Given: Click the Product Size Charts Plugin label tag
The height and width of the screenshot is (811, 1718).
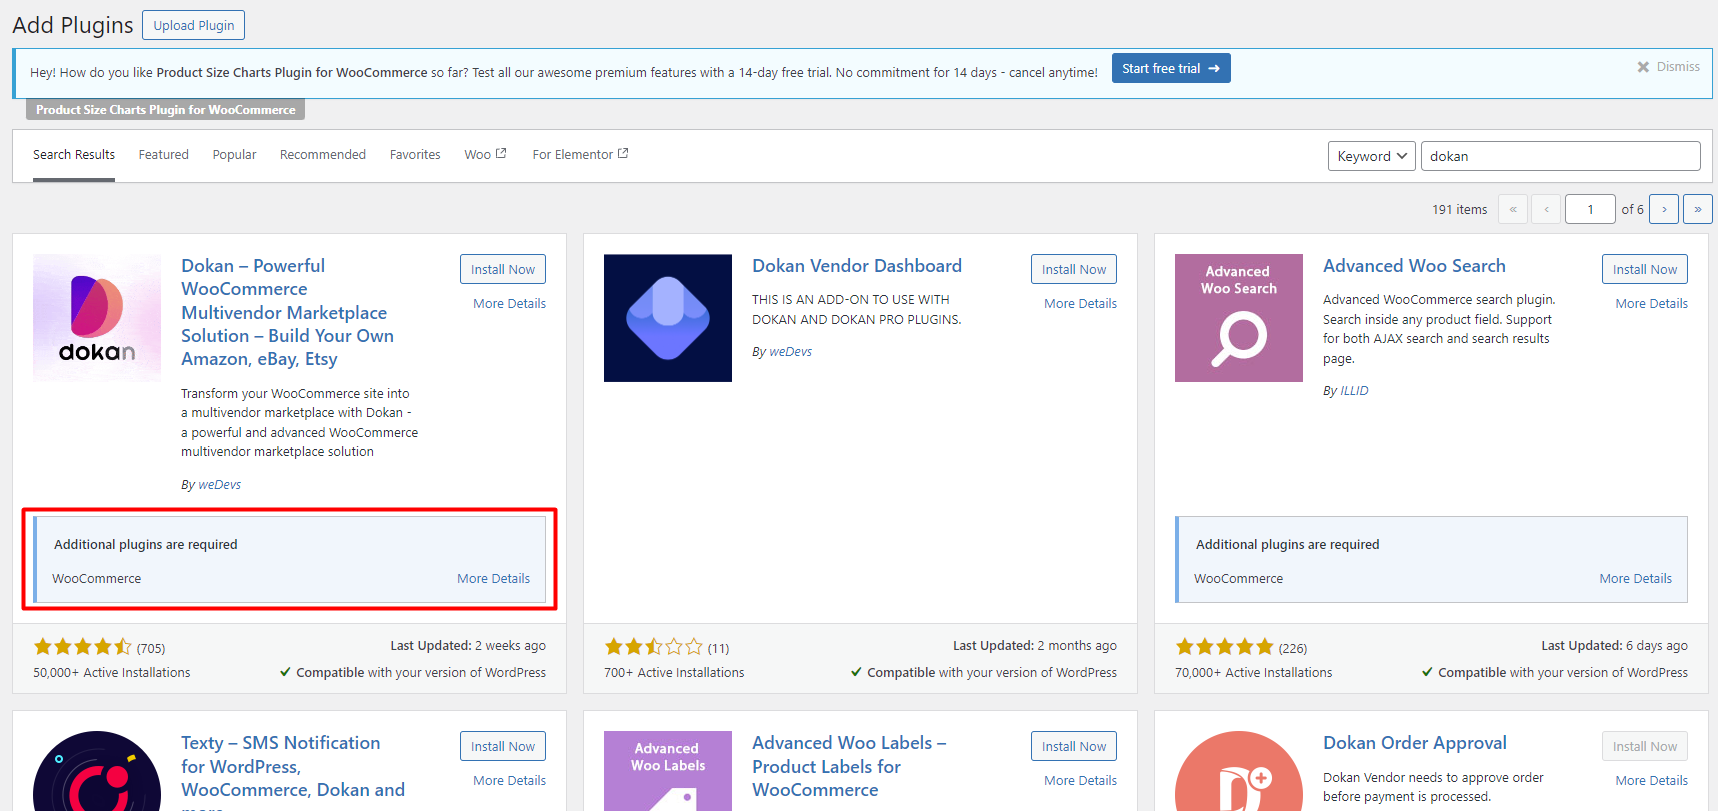Looking at the screenshot, I should (166, 110).
